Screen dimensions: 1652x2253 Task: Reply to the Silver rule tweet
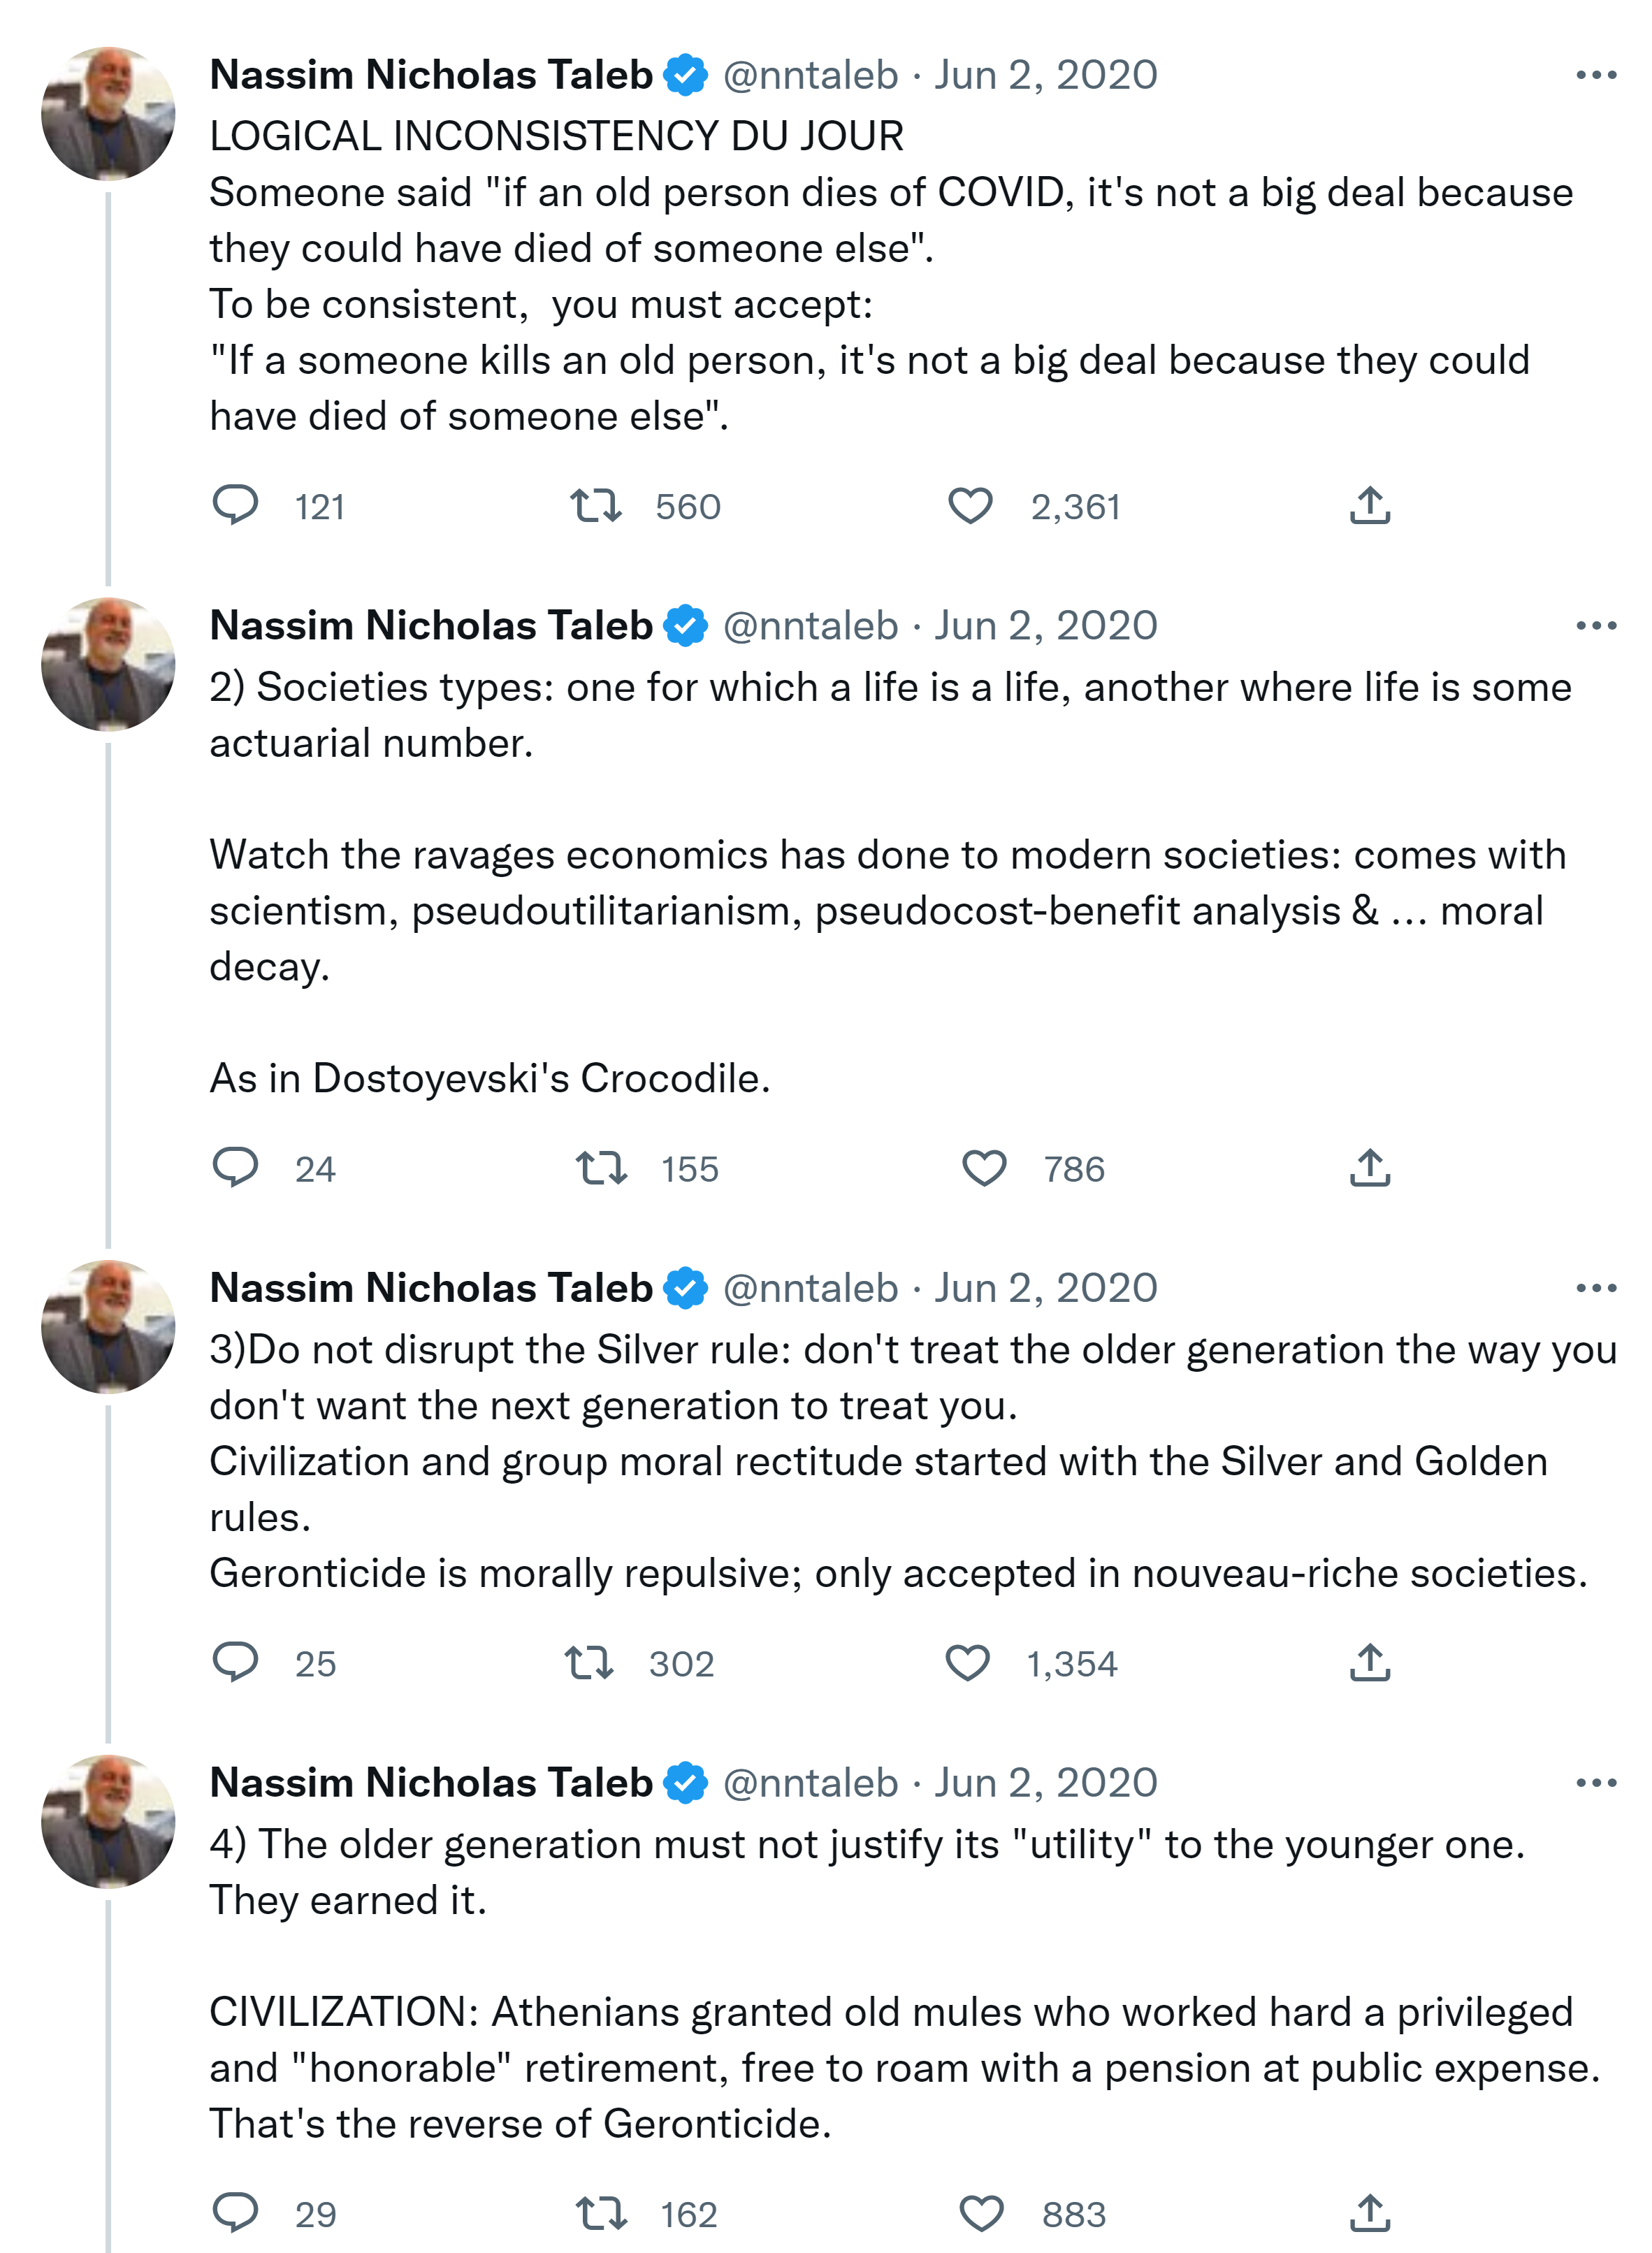pyautogui.click(x=236, y=1662)
